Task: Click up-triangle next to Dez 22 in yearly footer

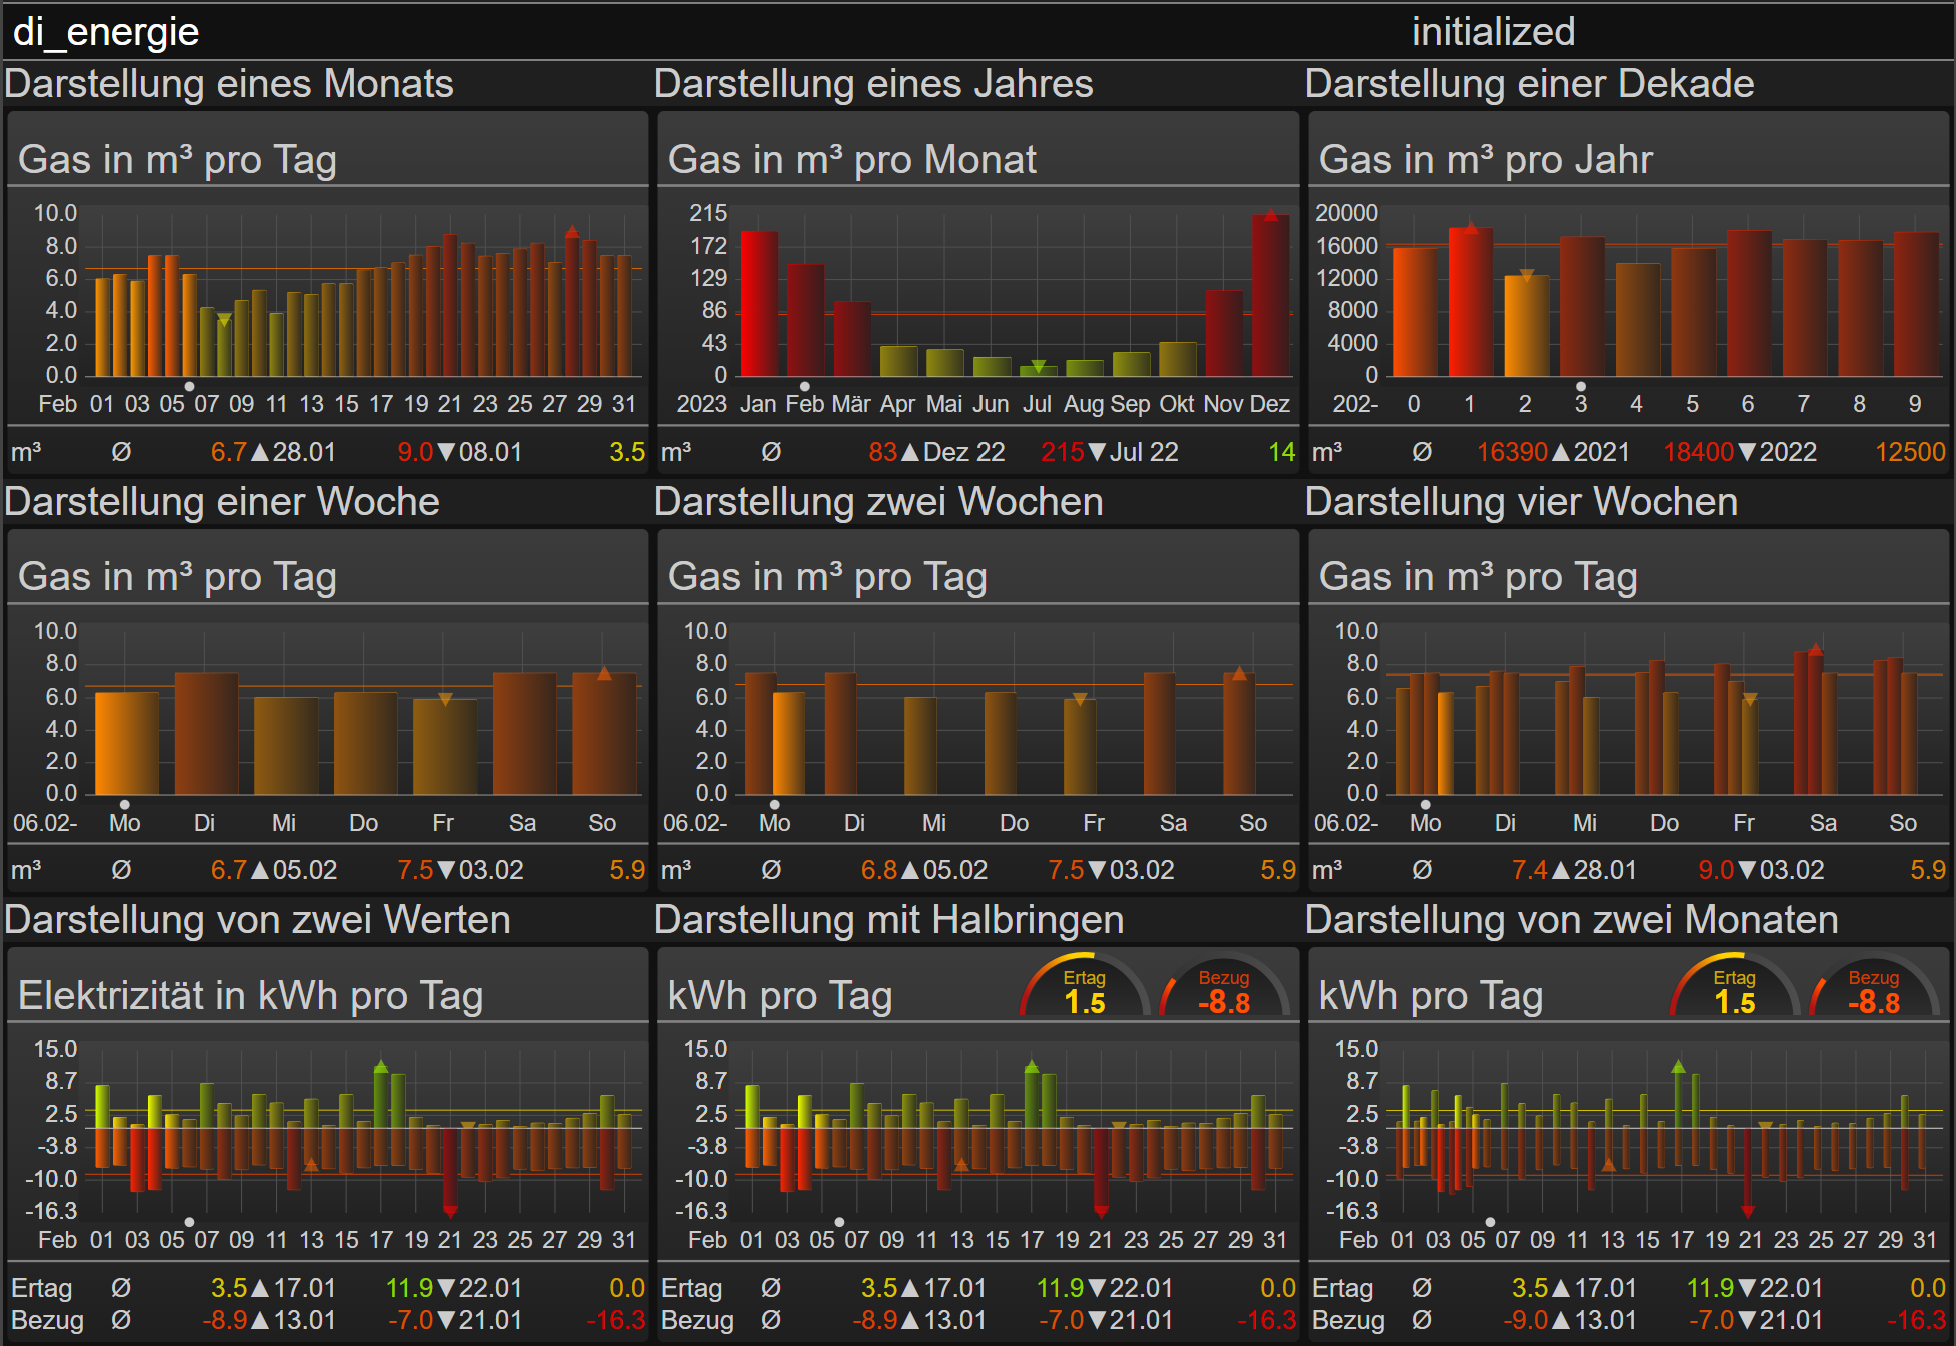Action: click(909, 452)
